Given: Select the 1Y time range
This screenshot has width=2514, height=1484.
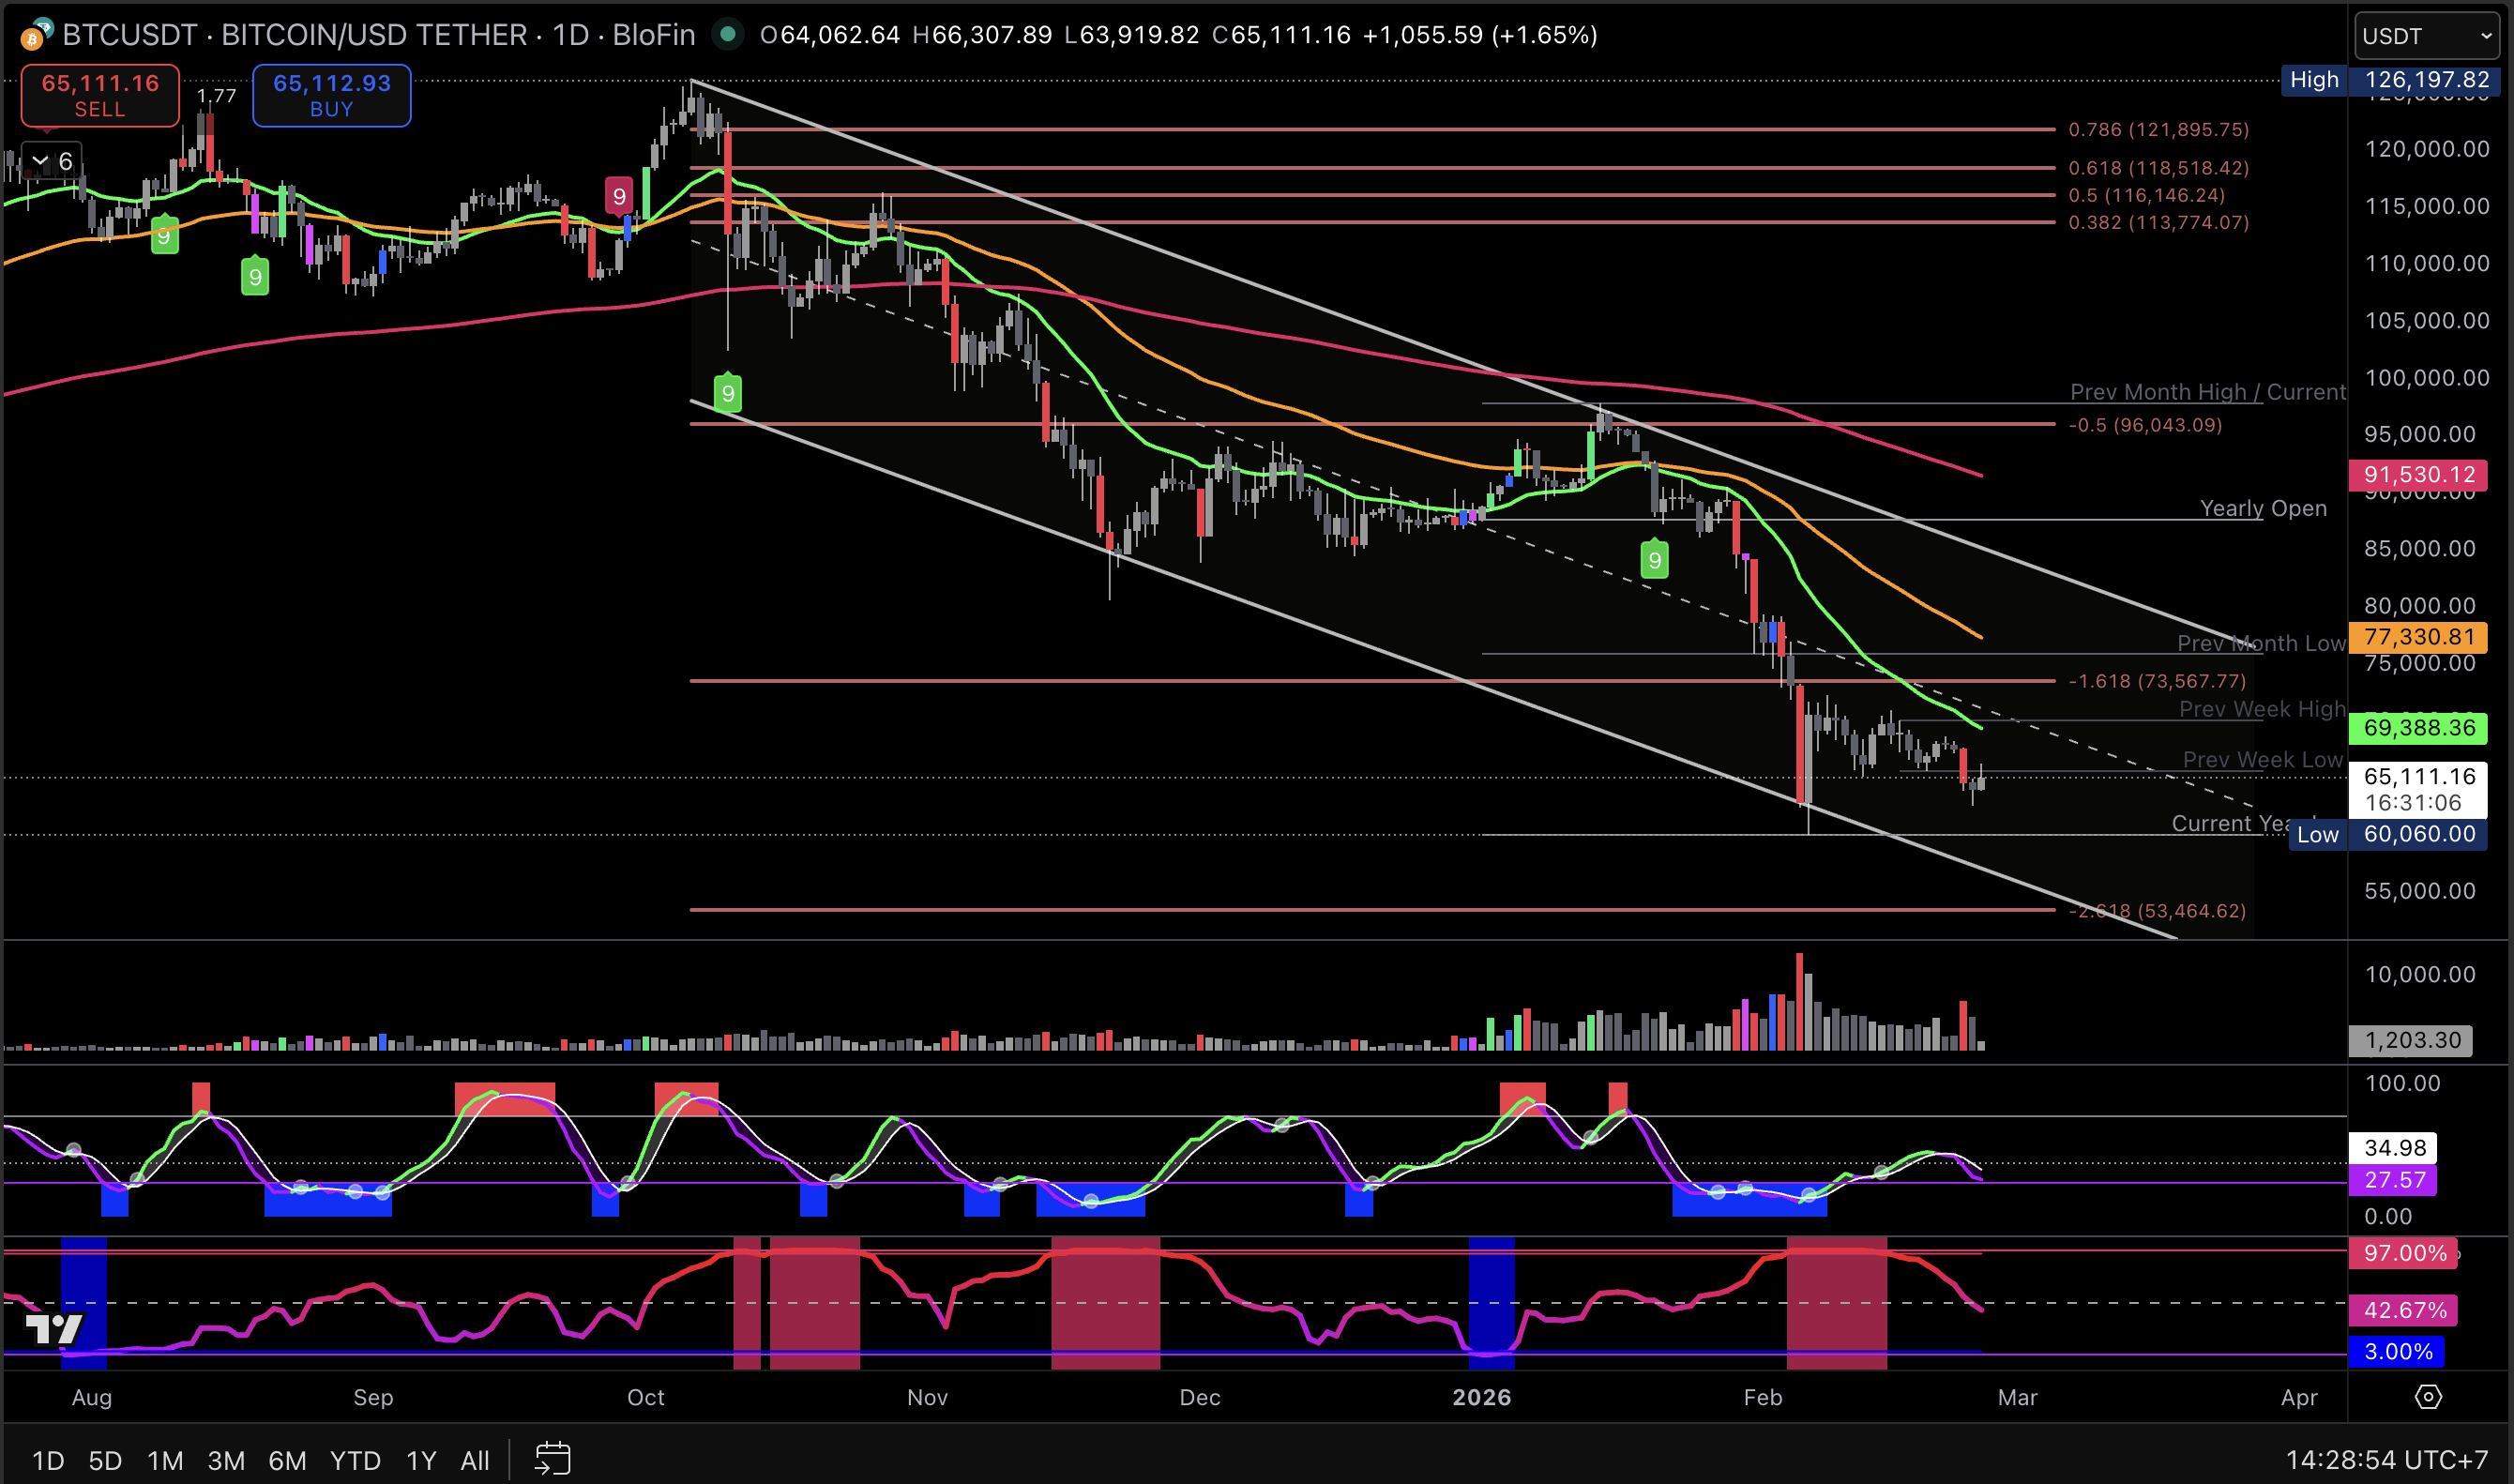Looking at the screenshot, I should pyautogui.click(x=421, y=1461).
